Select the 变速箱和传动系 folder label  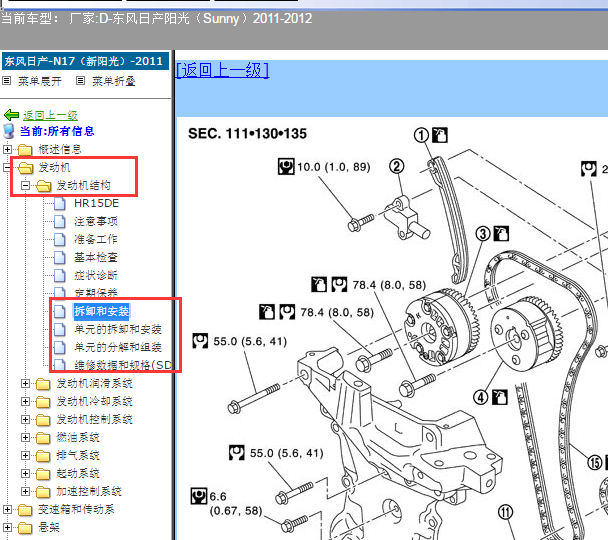pyautogui.click(x=76, y=509)
